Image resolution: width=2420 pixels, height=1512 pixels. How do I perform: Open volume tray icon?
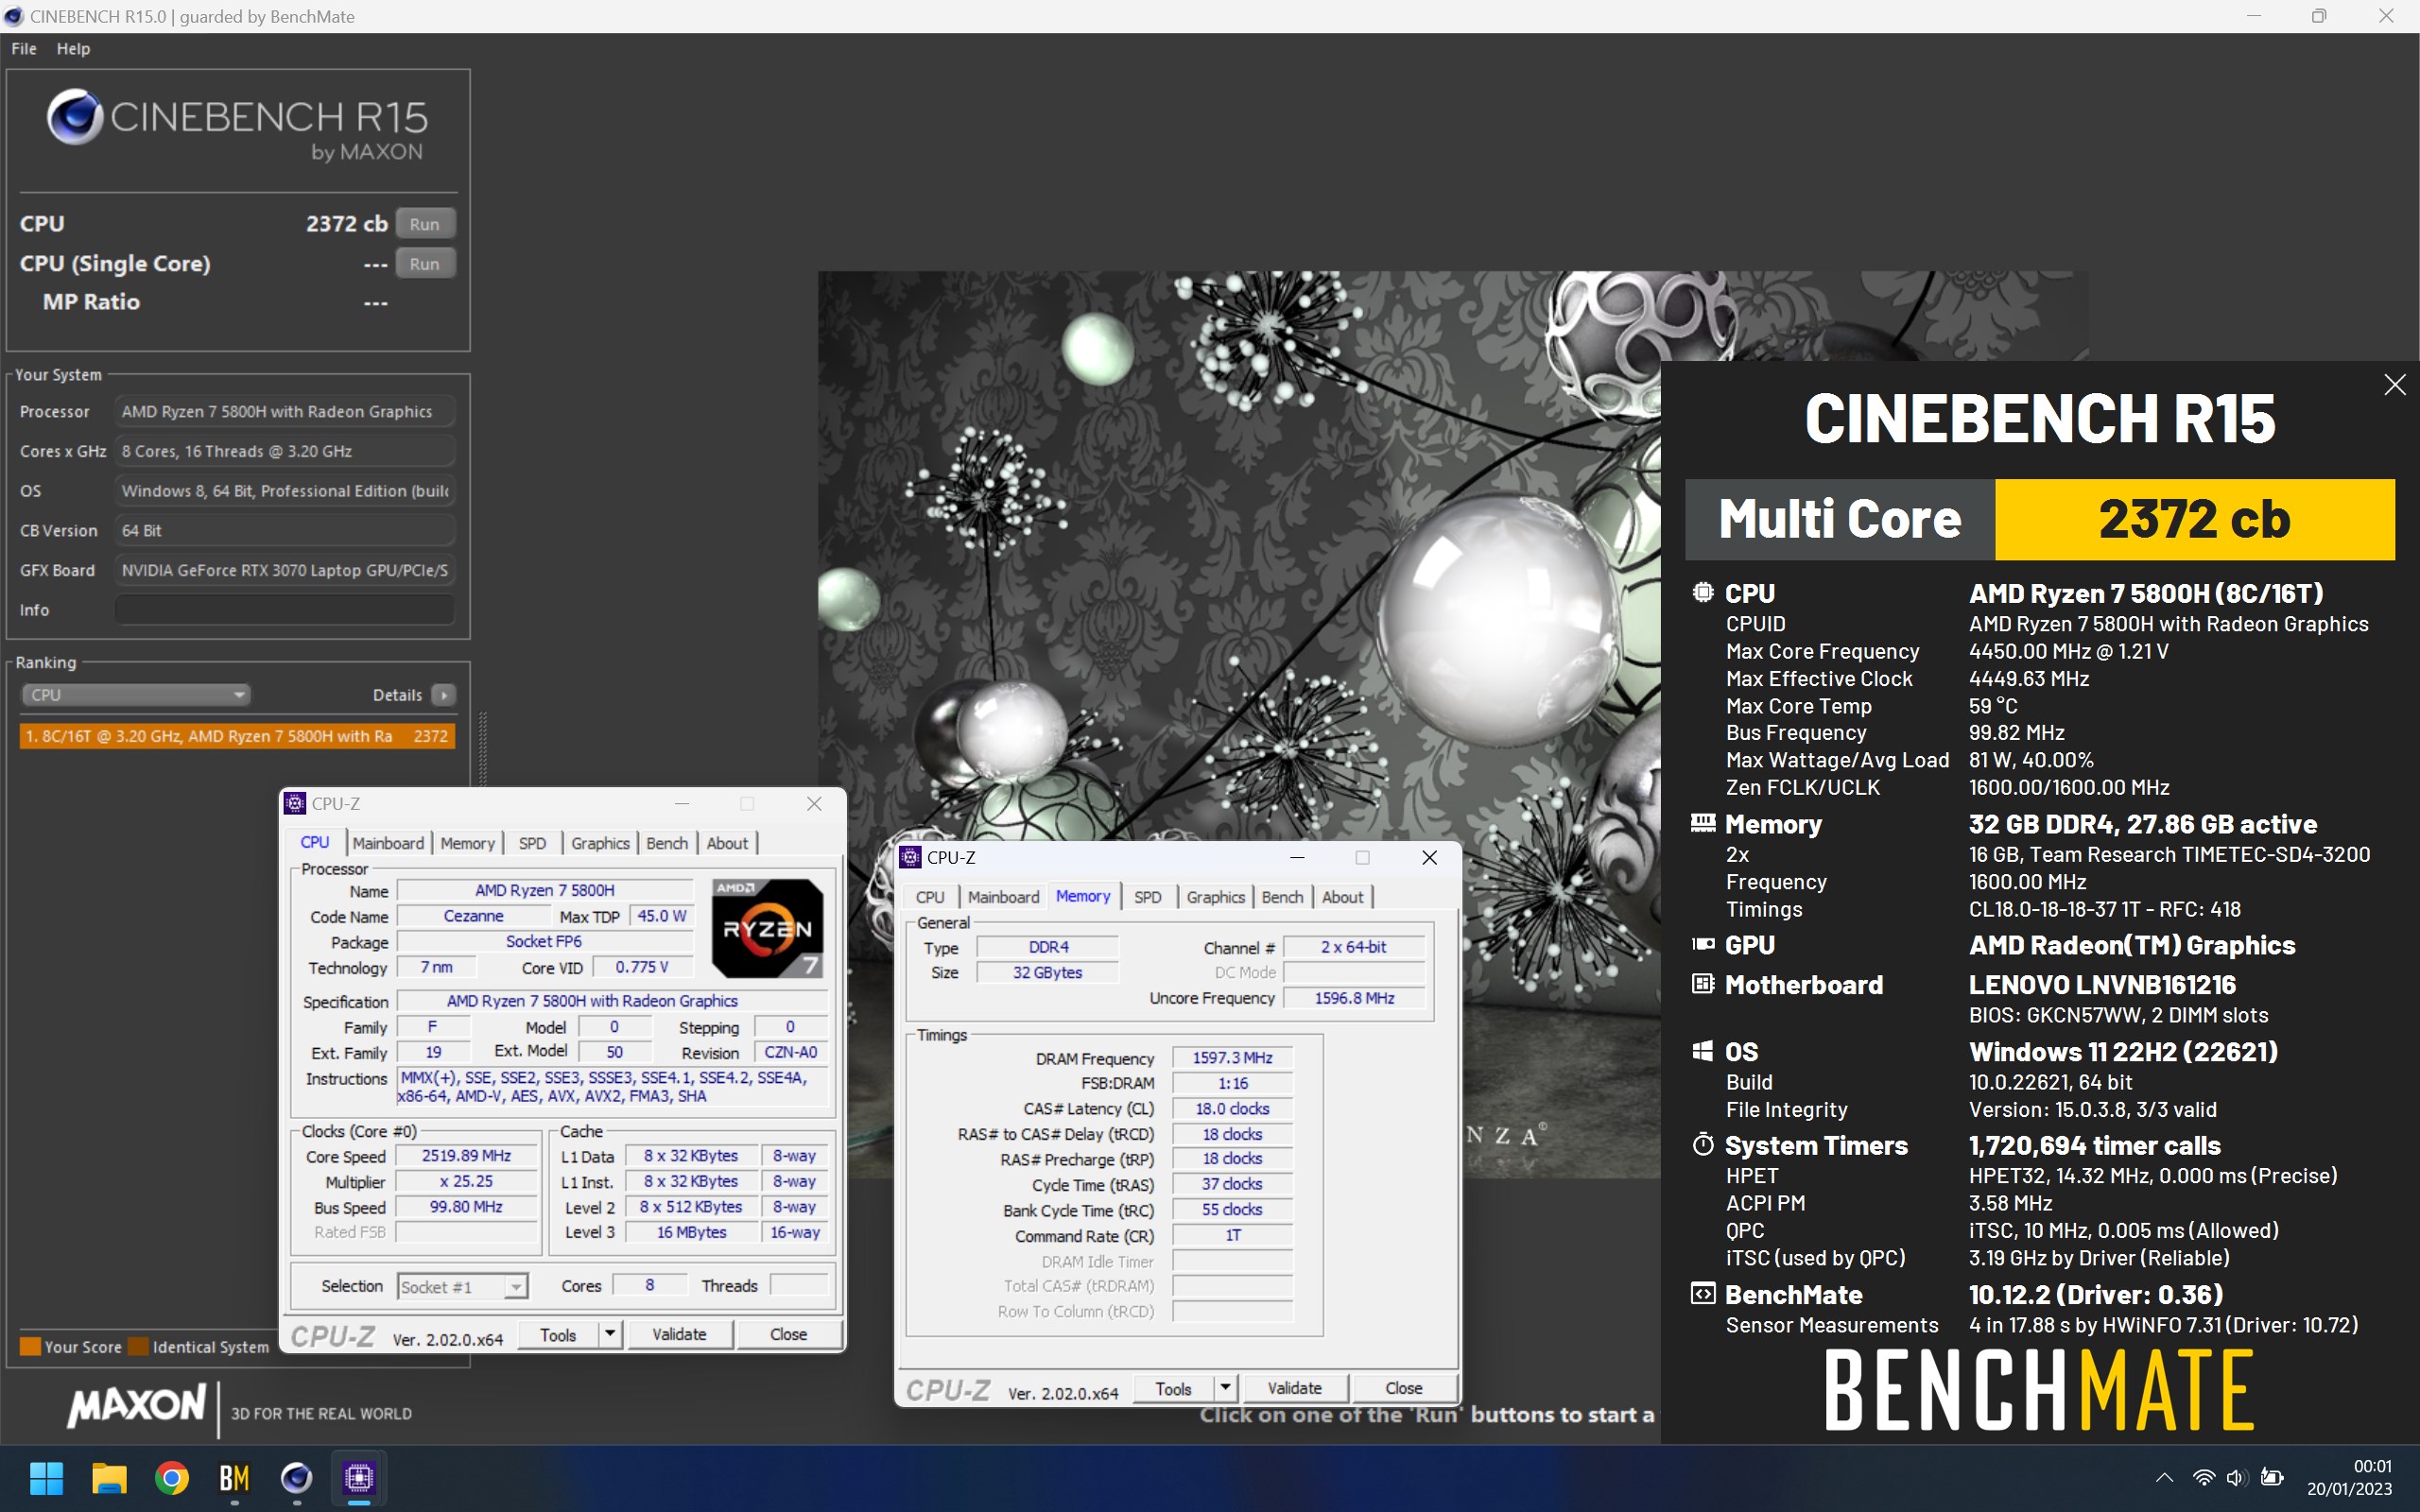[2237, 1478]
